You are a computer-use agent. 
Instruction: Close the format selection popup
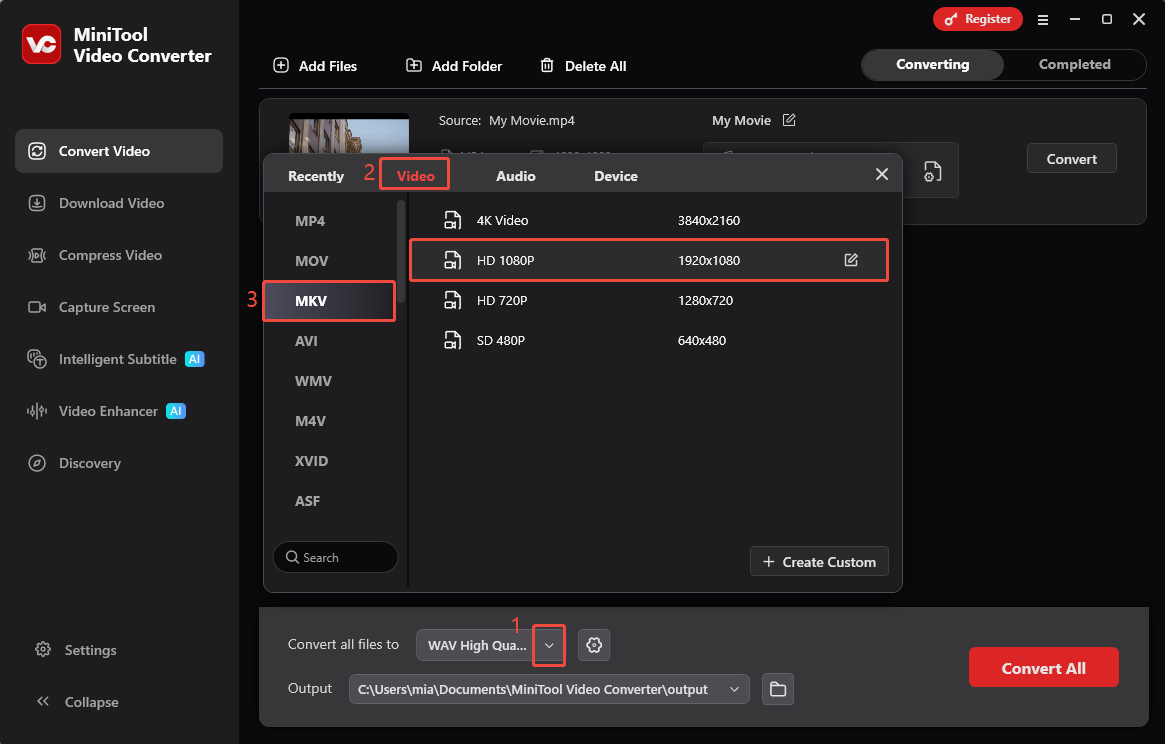(882, 174)
